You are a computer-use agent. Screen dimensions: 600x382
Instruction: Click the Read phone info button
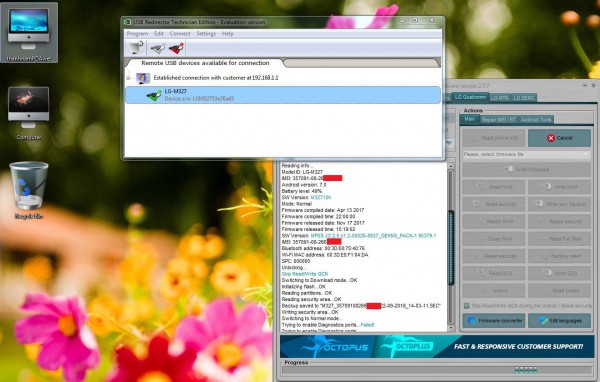[x=494, y=138]
